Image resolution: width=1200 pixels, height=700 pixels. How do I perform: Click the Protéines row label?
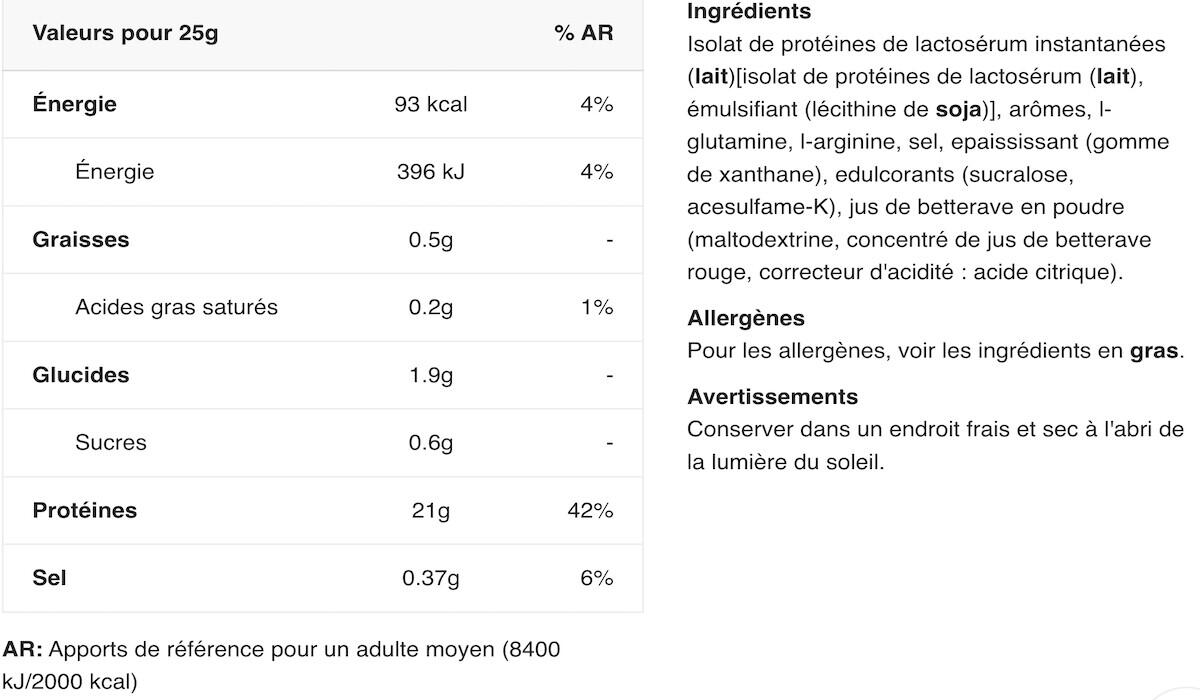point(85,510)
